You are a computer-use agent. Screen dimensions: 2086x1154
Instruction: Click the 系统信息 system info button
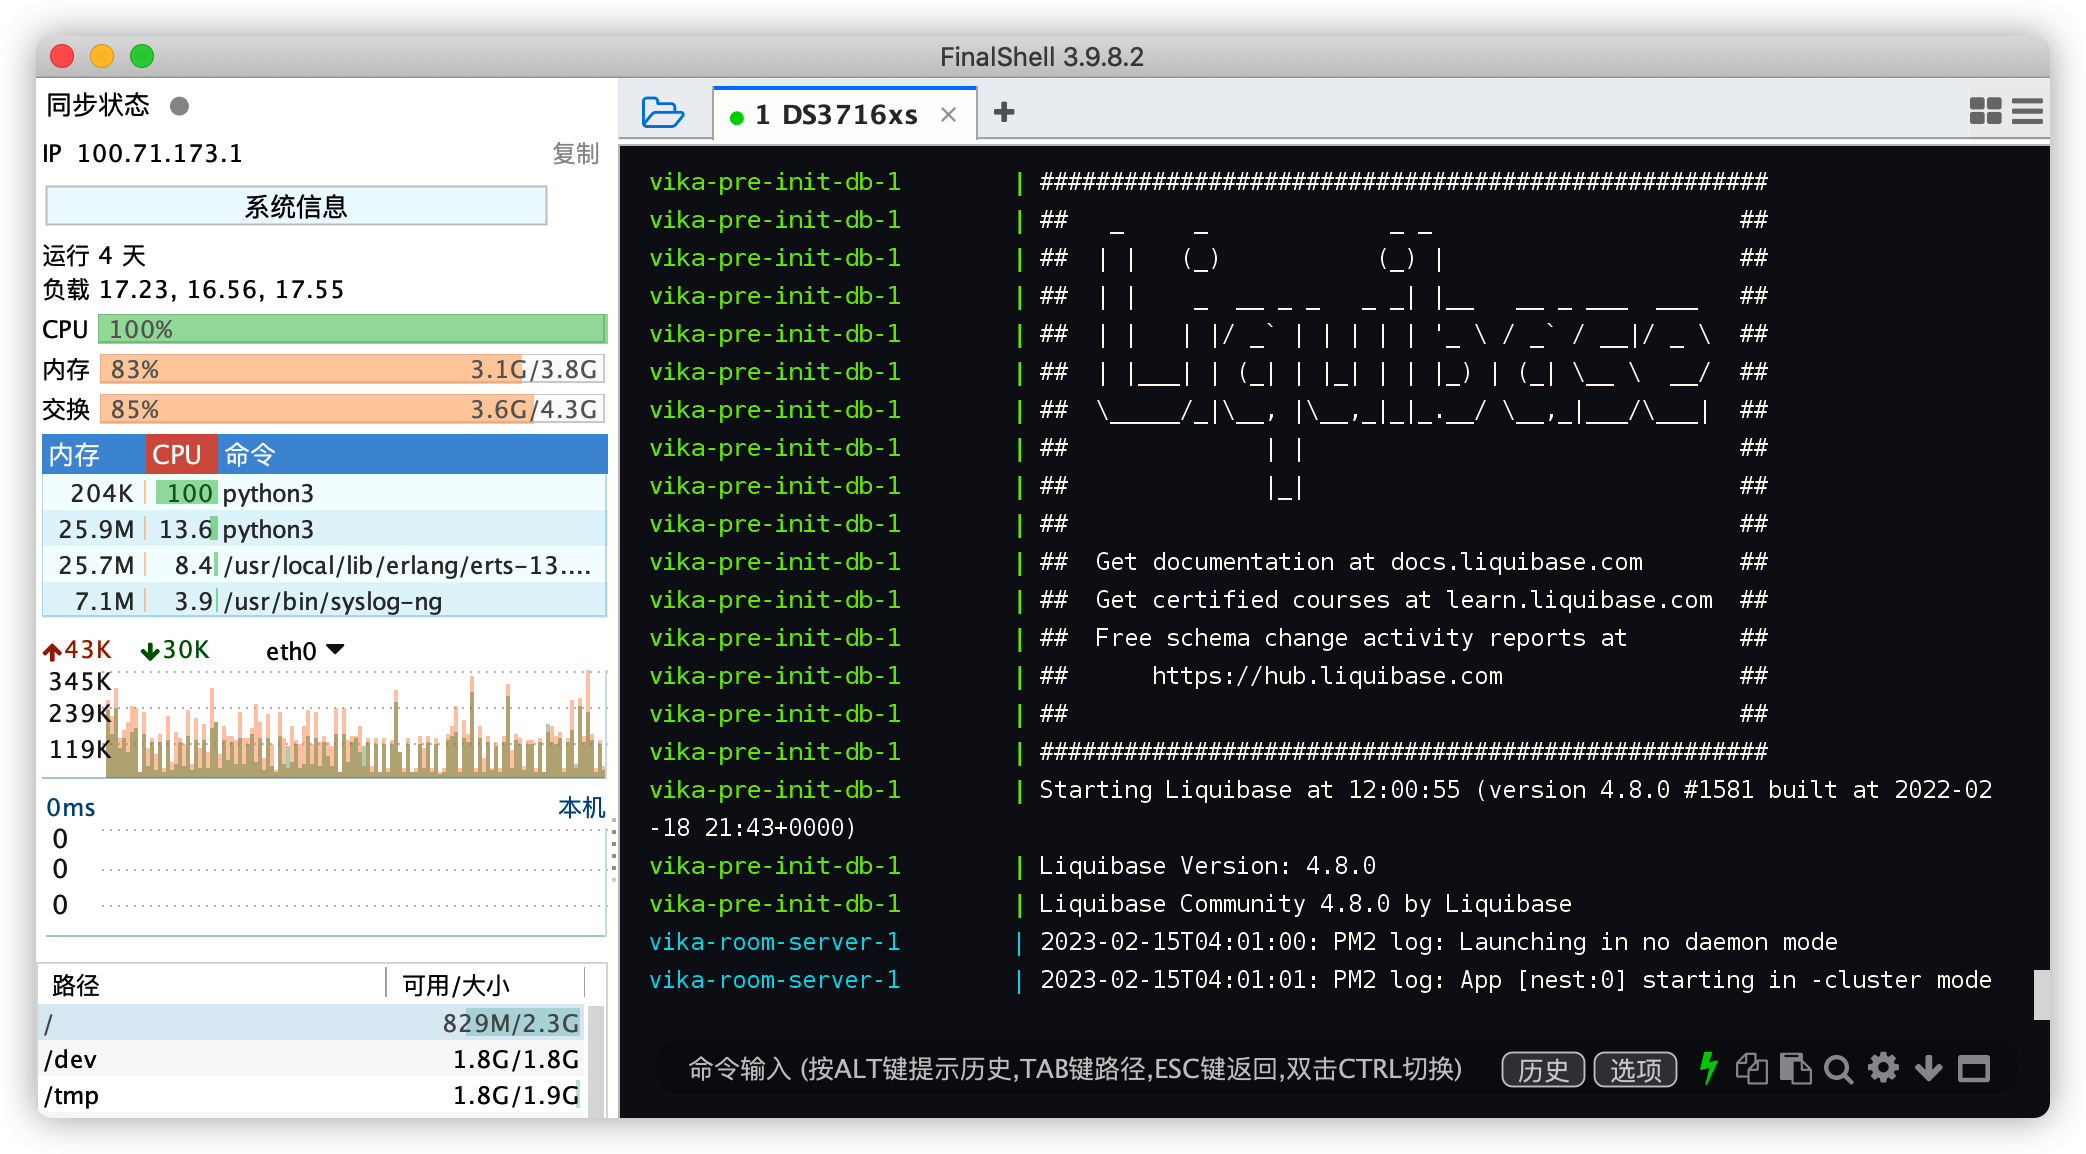(x=296, y=206)
